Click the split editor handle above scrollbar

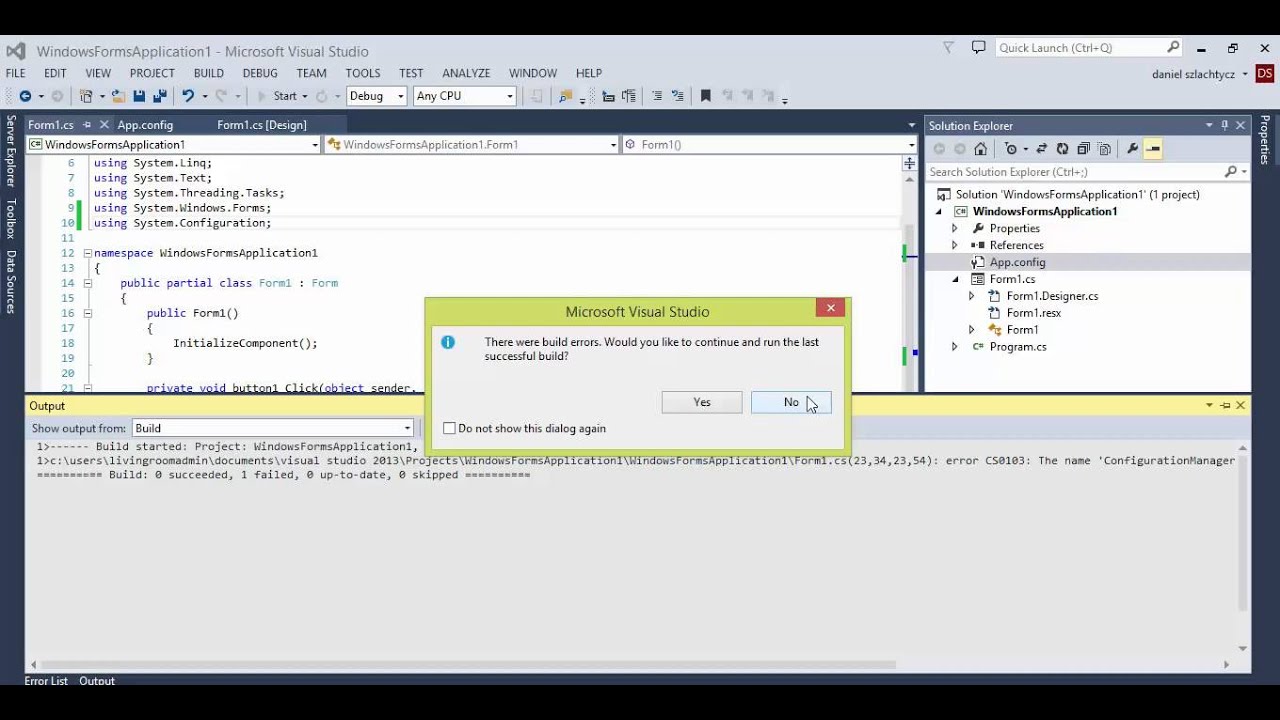pos(910,163)
